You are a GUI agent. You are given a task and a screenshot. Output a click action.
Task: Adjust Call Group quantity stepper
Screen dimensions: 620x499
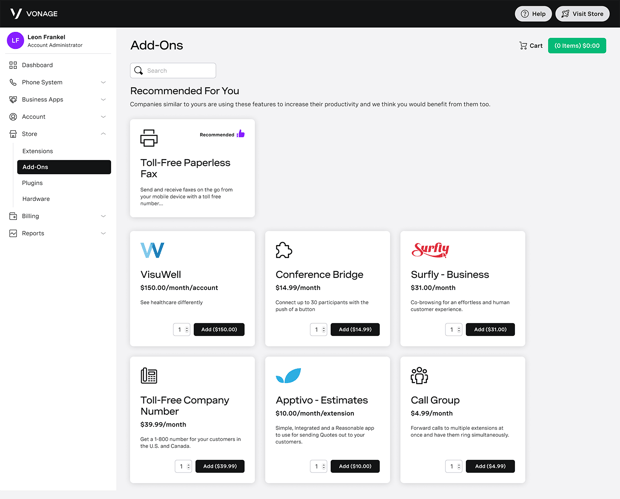[x=453, y=466]
